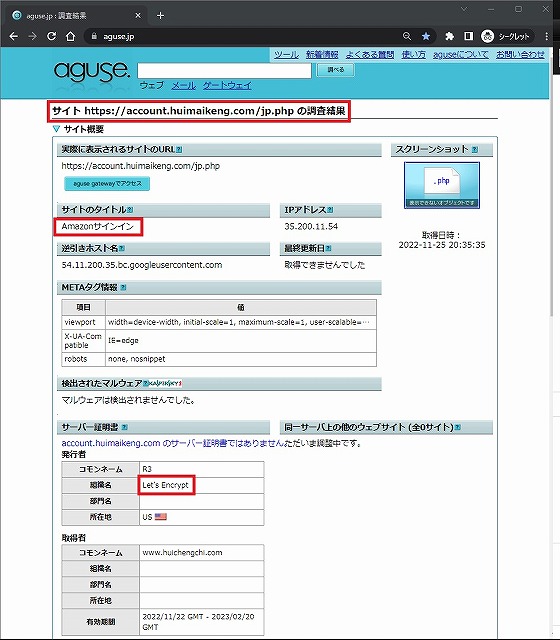Go back using browser back arrow
This screenshot has height=640, width=560.
click(13, 36)
